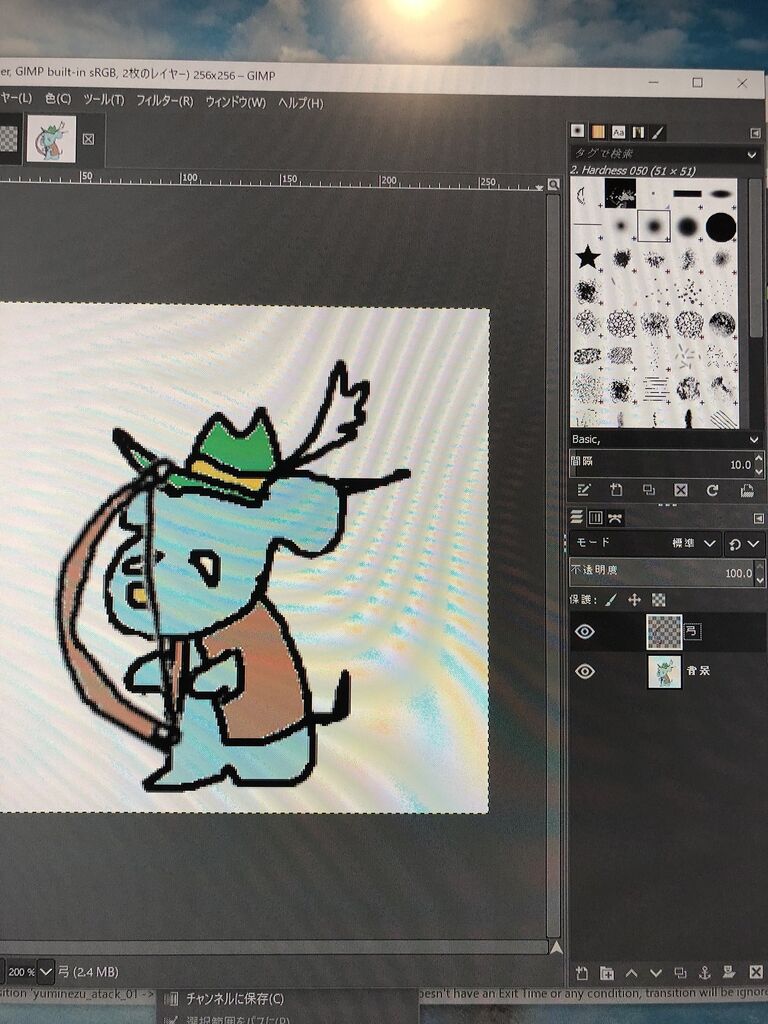This screenshot has height=1024, width=768.
Task: Open the Brush Editor dock tab
Action: [x=658, y=133]
